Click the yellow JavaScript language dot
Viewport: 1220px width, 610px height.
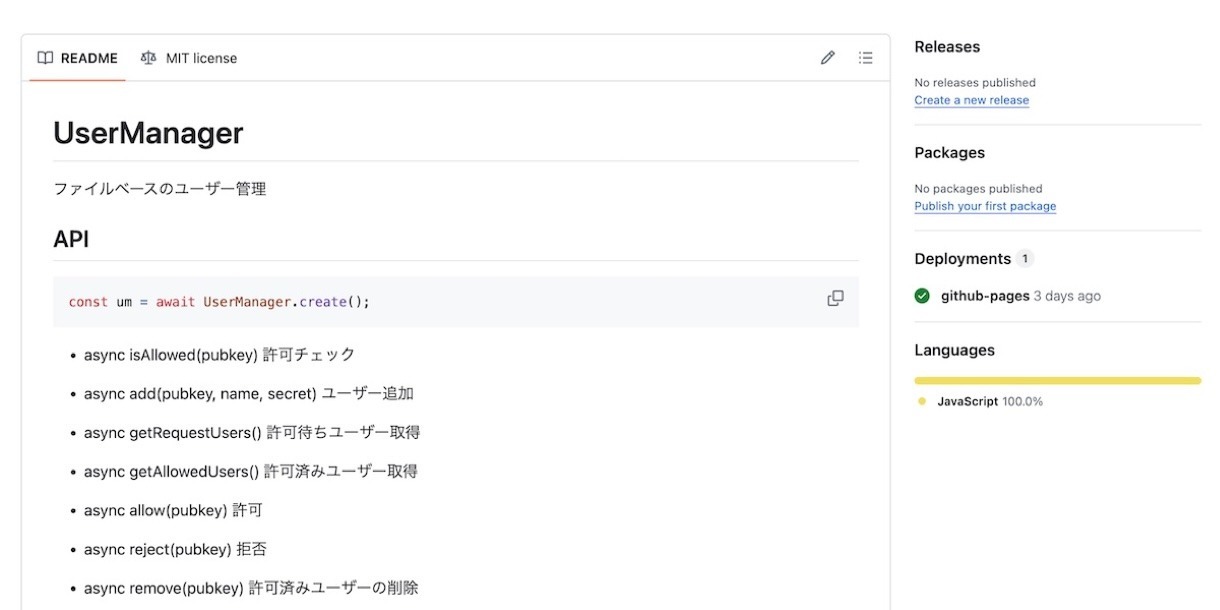(x=922, y=402)
